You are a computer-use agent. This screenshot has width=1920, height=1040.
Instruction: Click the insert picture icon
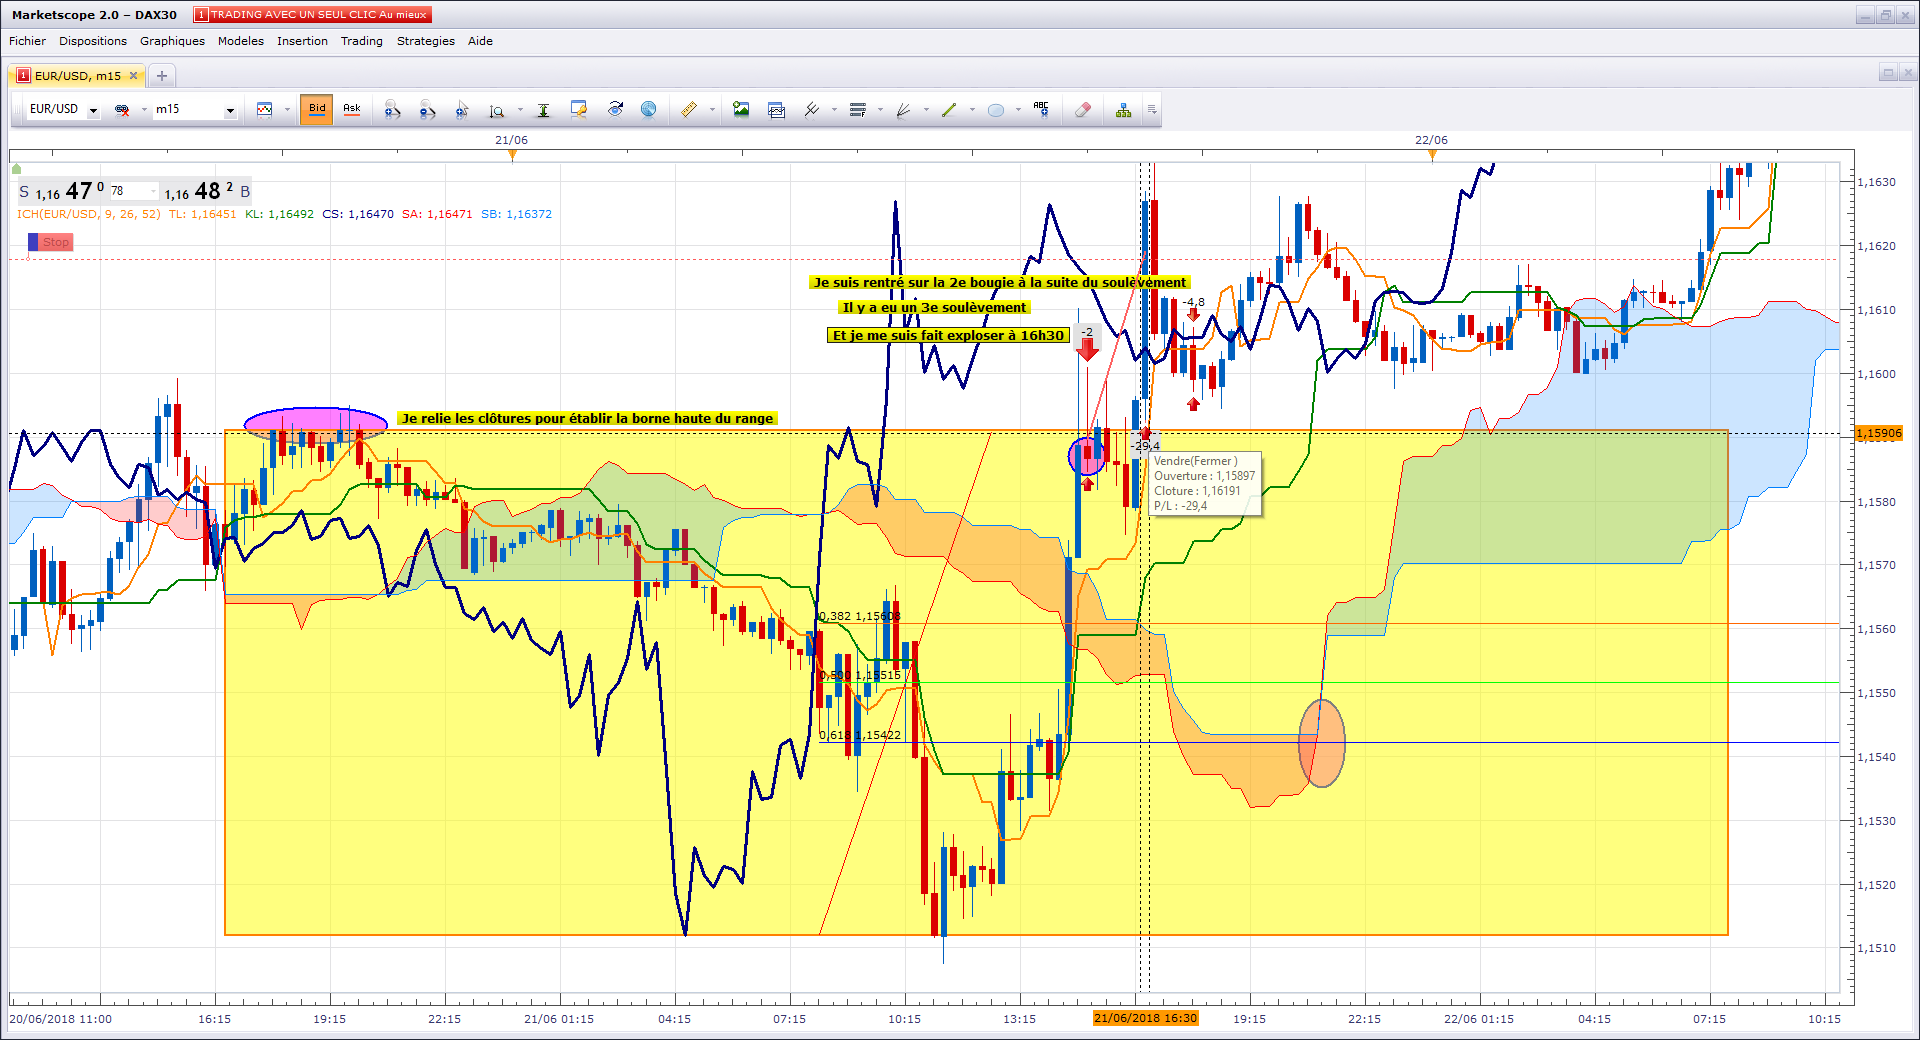click(x=741, y=110)
